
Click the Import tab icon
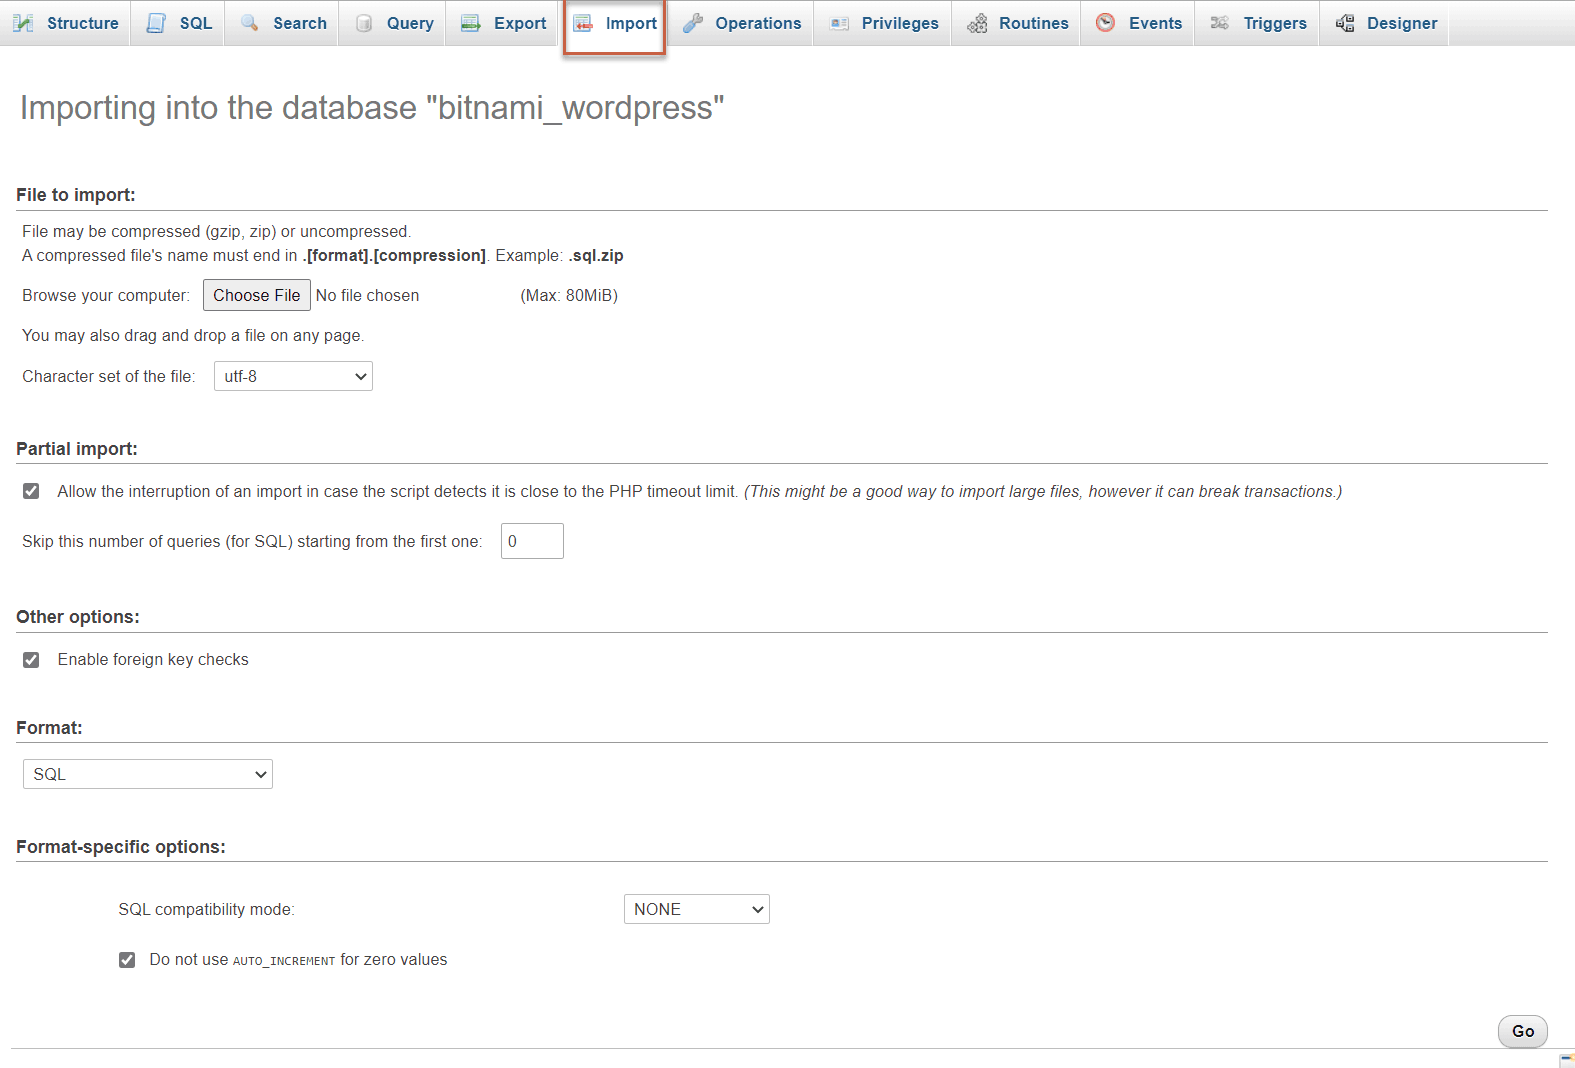click(x=583, y=23)
